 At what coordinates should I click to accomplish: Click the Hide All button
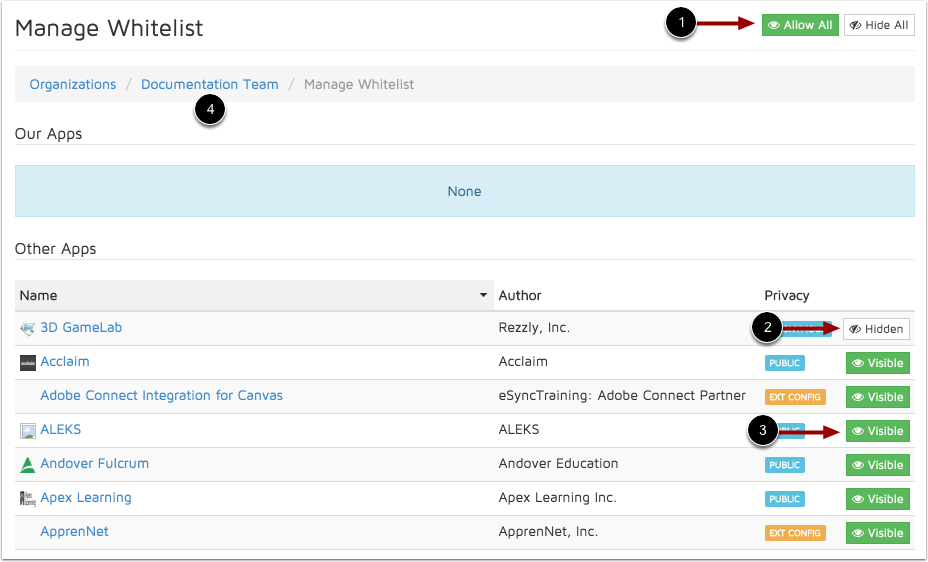tap(879, 25)
